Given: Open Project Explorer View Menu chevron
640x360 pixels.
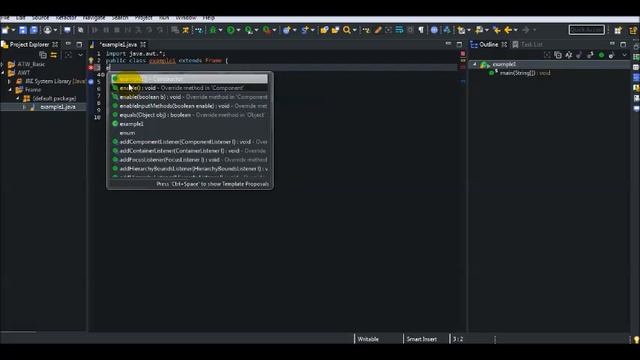Looking at the screenshot, I should [x=80, y=55].
